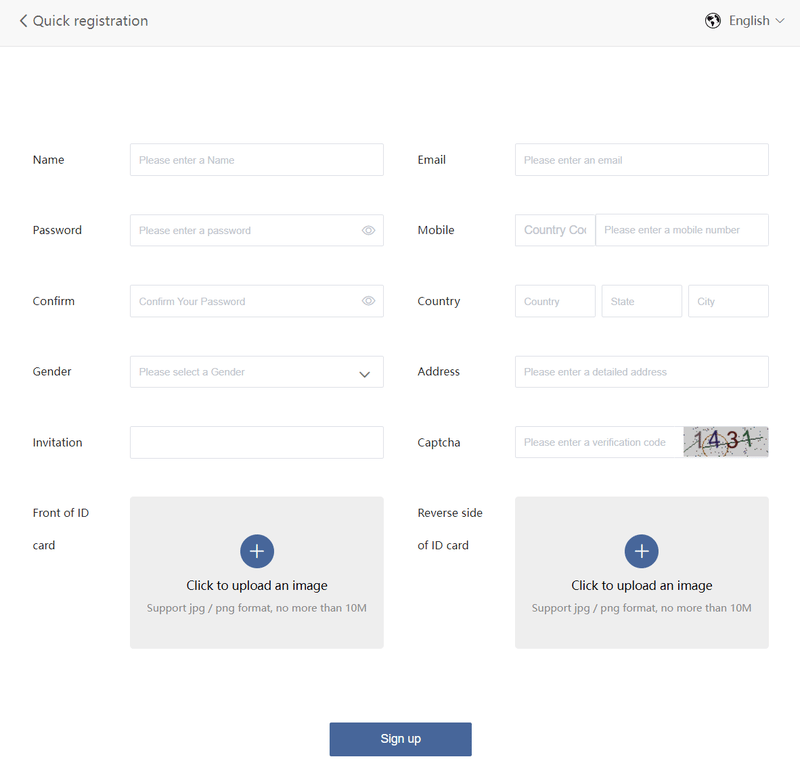
Task: Click the globe language icon
Action: 713,21
